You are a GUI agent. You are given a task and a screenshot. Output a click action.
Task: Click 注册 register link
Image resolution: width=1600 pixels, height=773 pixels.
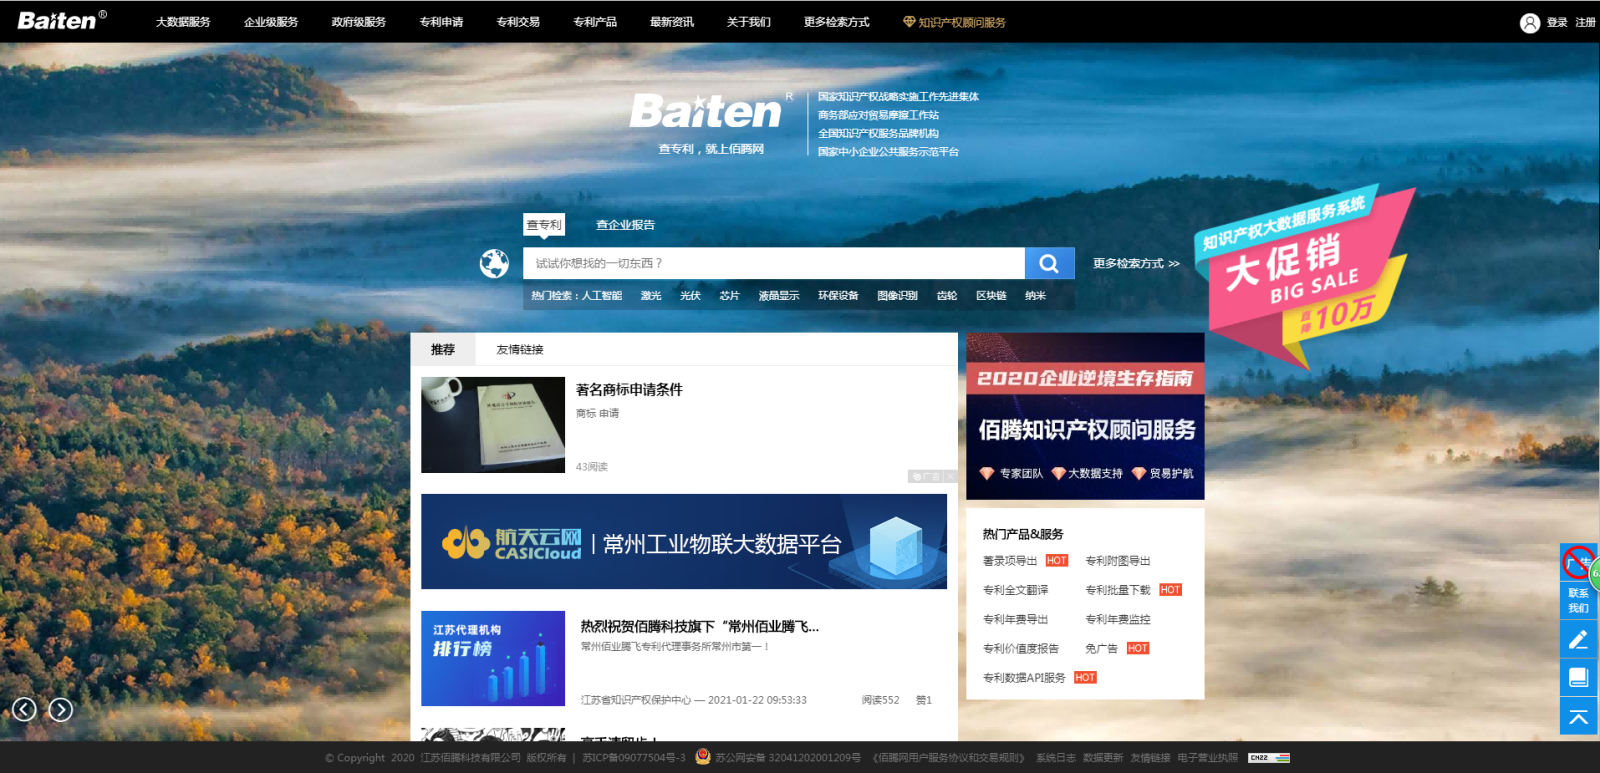tap(1586, 22)
